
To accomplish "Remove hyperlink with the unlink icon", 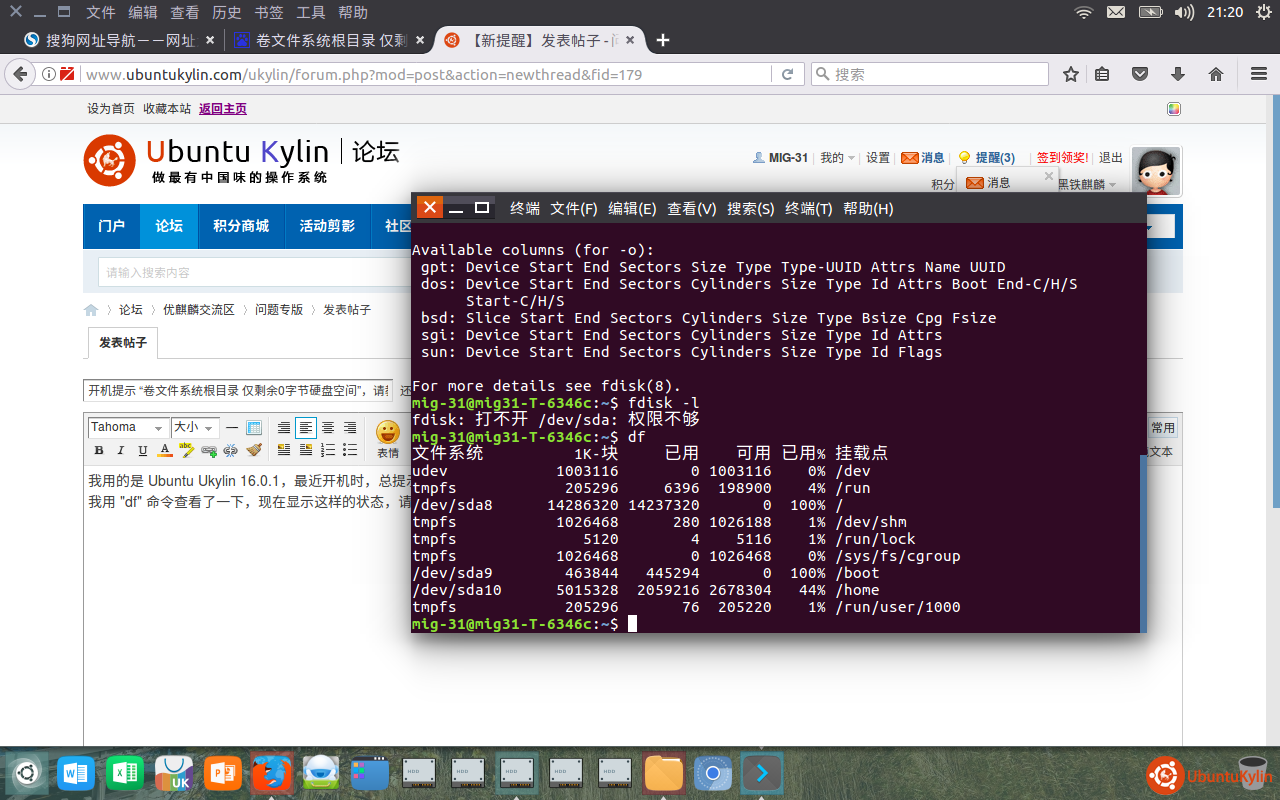I will pyautogui.click(x=231, y=451).
